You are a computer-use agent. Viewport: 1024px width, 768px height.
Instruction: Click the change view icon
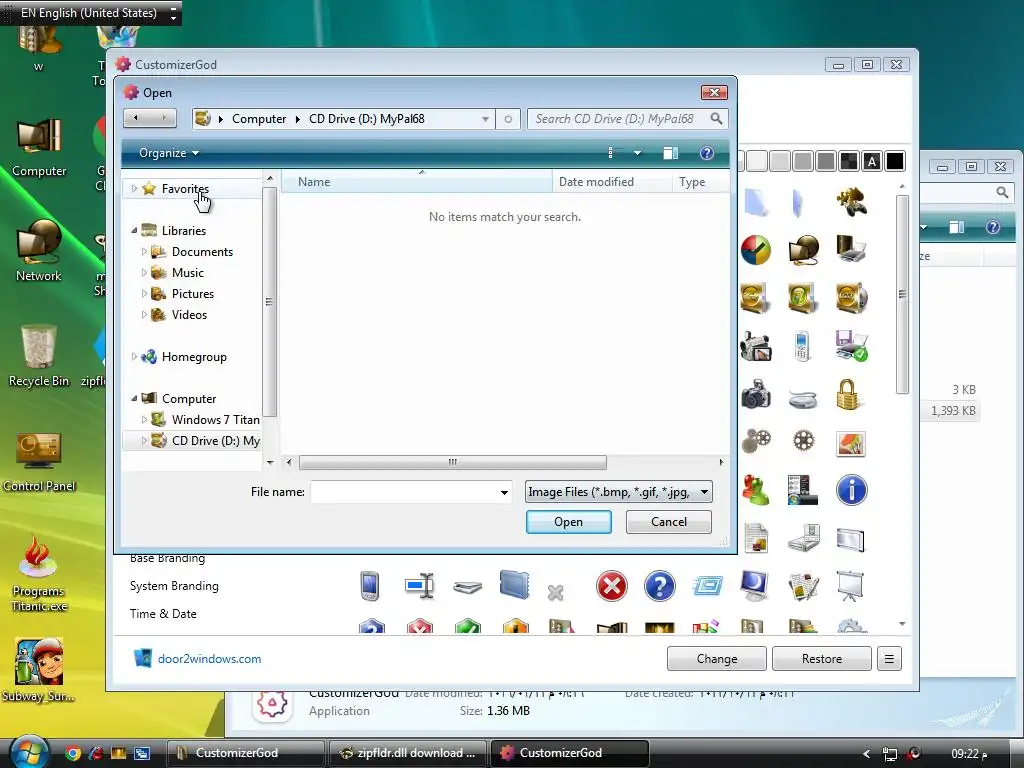(612, 153)
